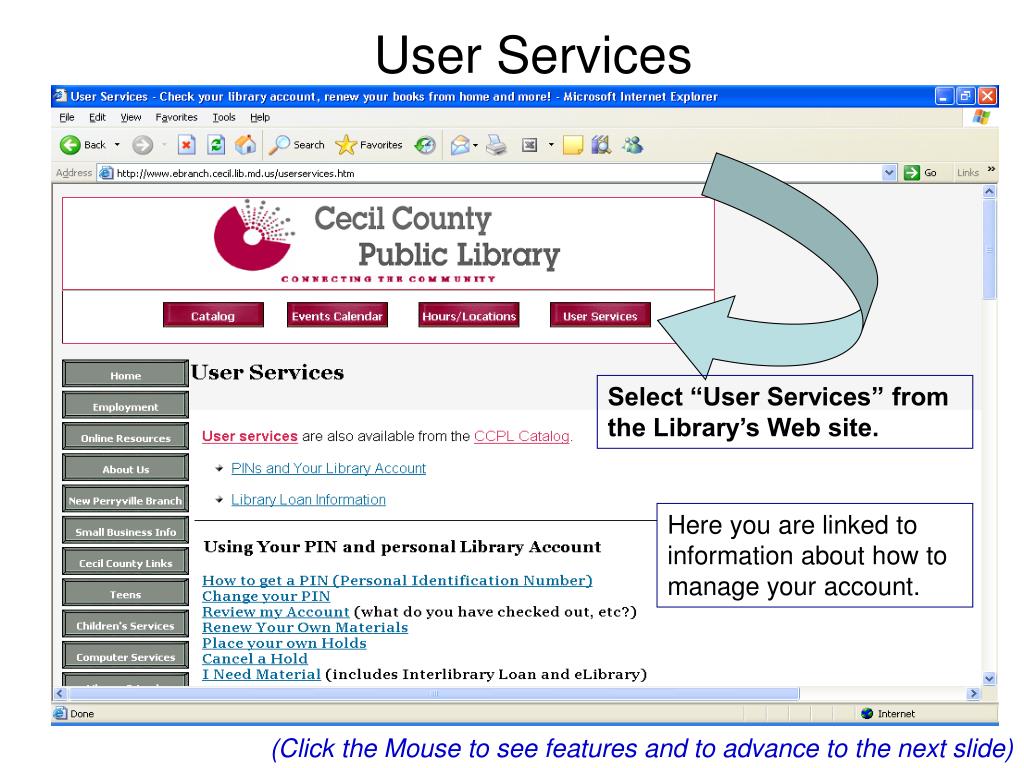Click the Internet zone globe icon
This screenshot has width=1024, height=768.
click(x=867, y=713)
